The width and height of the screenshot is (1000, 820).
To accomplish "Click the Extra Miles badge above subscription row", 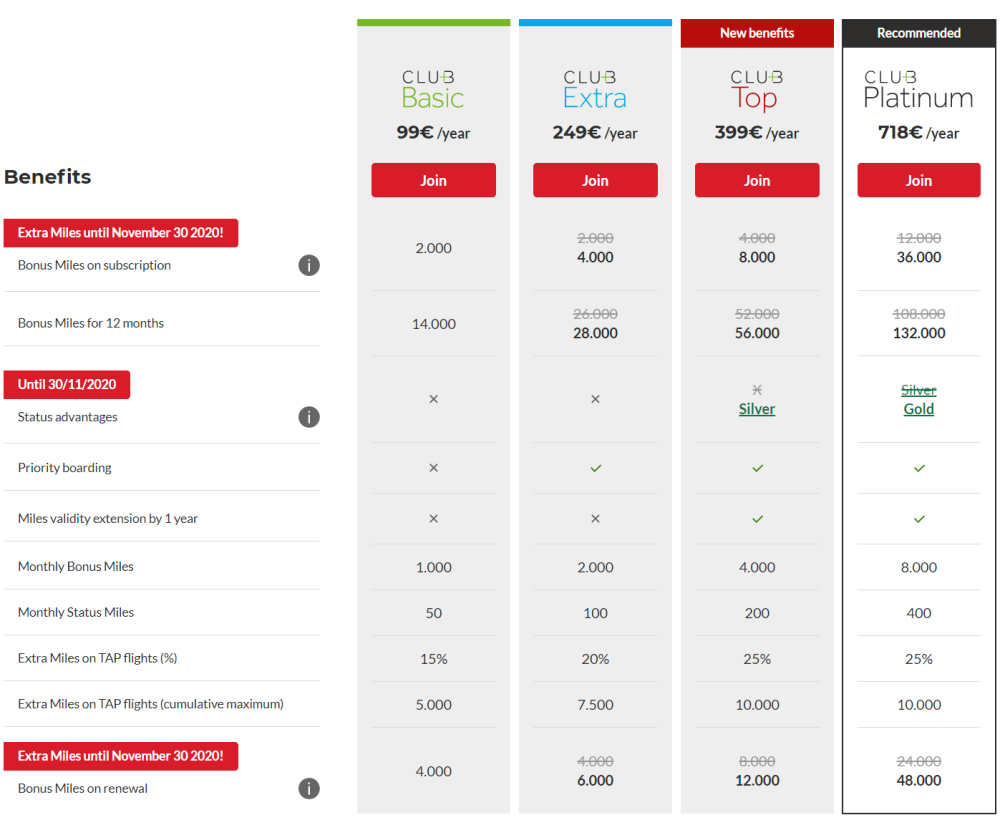I will click(121, 233).
